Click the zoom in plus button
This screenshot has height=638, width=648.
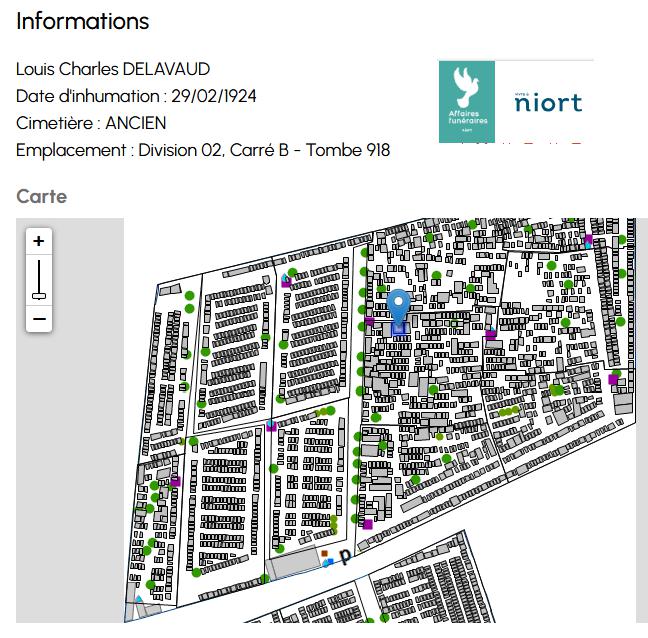pos(39,241)
